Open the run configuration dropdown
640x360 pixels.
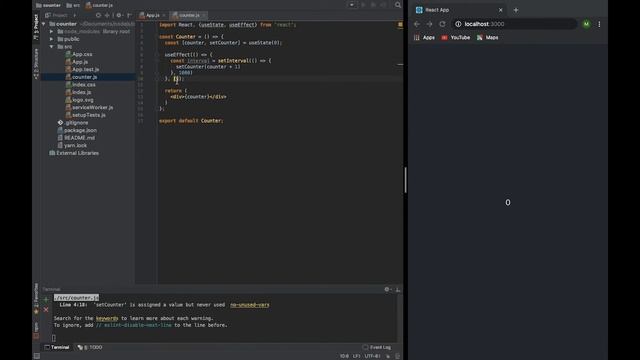pos(351,5)
